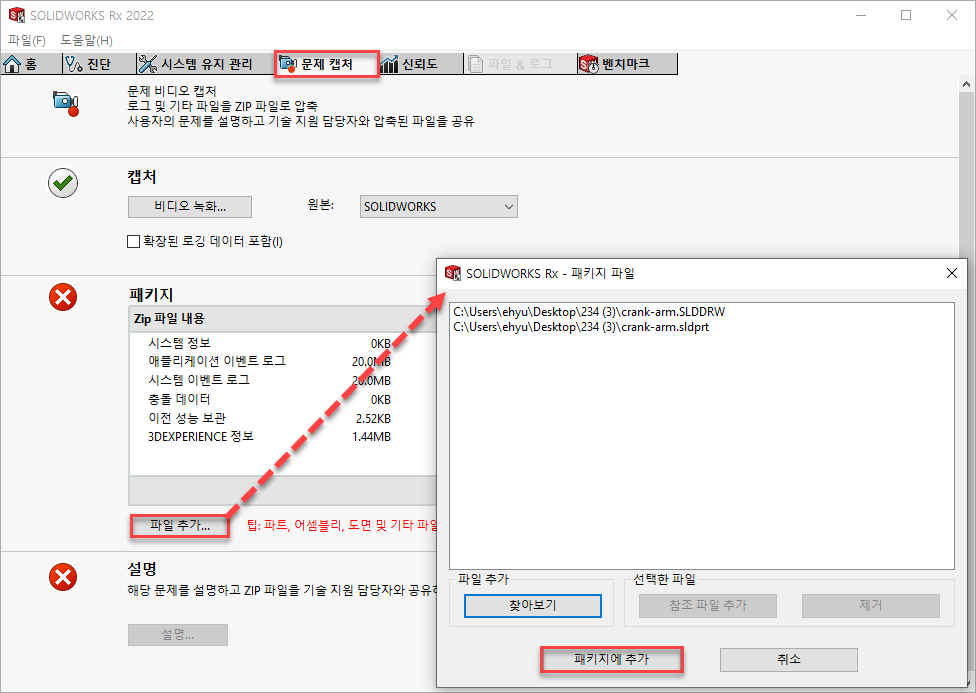976x693 pixels.
Task: Select the 충돌 데이터 row
Action: 270,399
